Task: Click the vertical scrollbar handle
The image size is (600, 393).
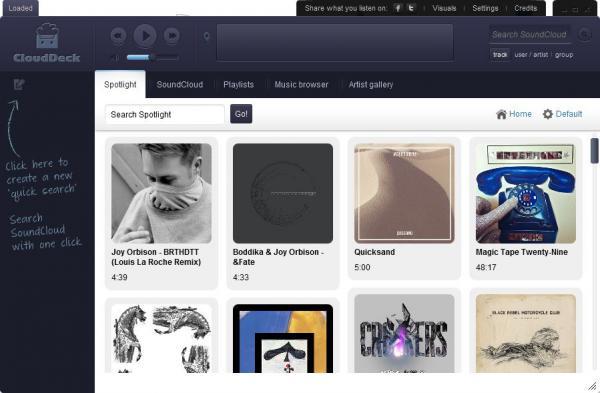Action: 594,151
